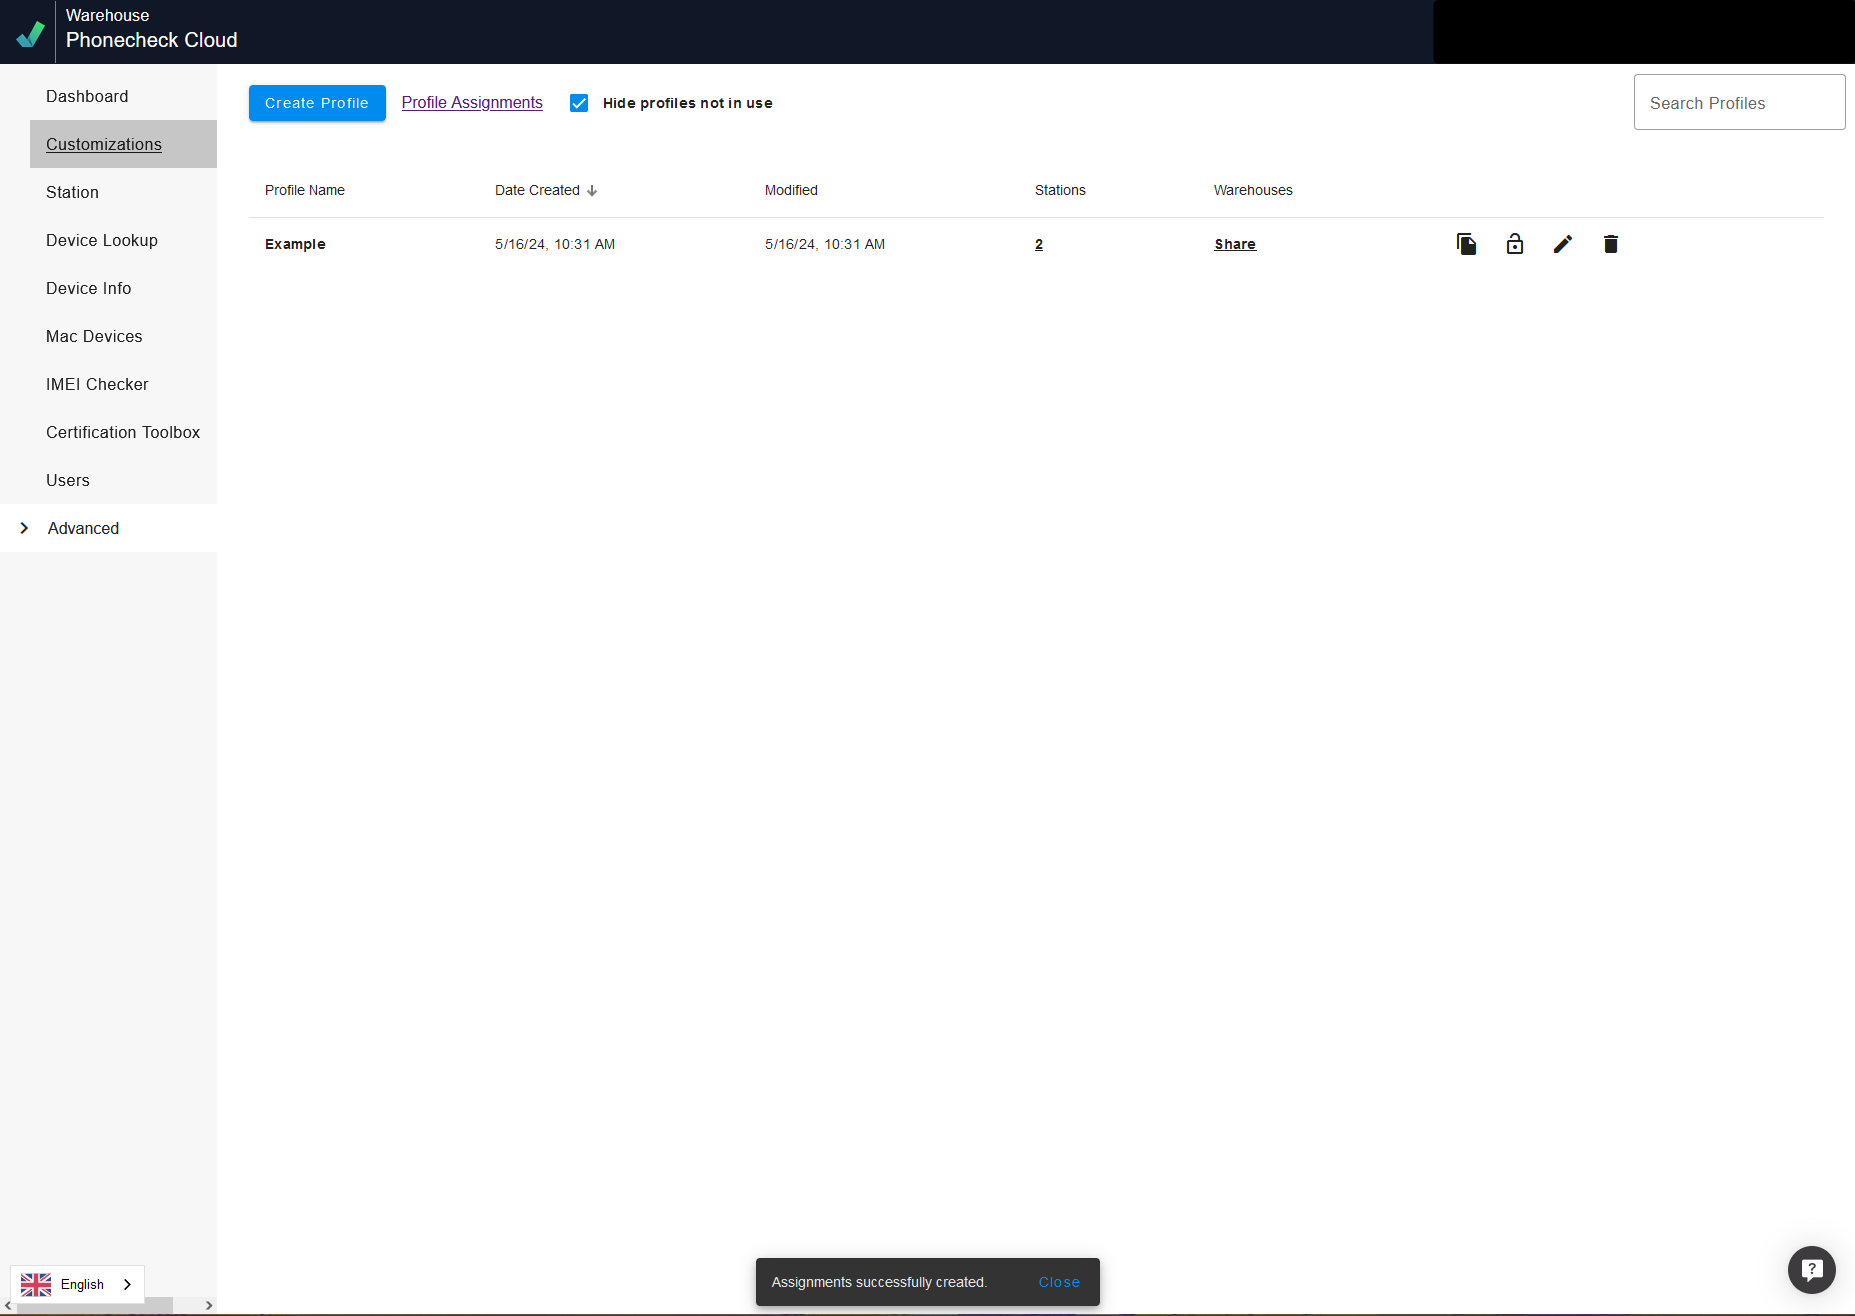The image size is (1855, 1316).
Task: Open IMEI Checker in the sidebar
Action: coord(97,384)
